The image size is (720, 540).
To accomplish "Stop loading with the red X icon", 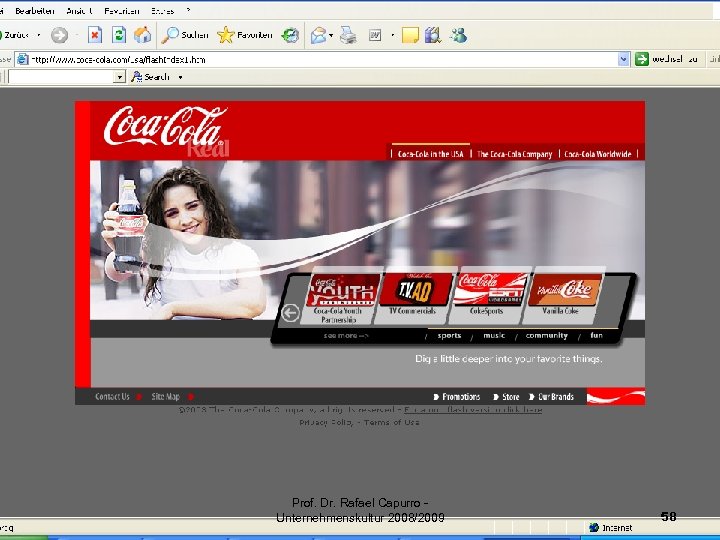I will click(x=95, y=35).
